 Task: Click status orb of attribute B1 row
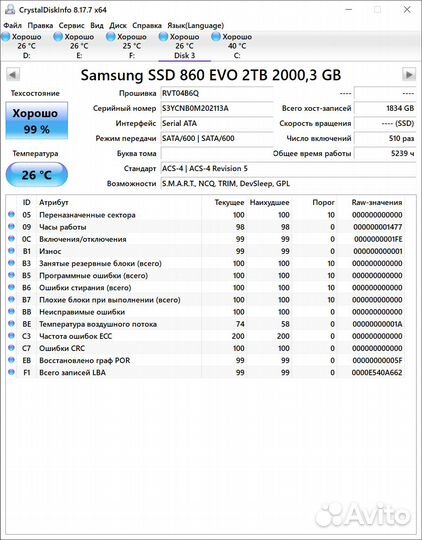point(11,251)
